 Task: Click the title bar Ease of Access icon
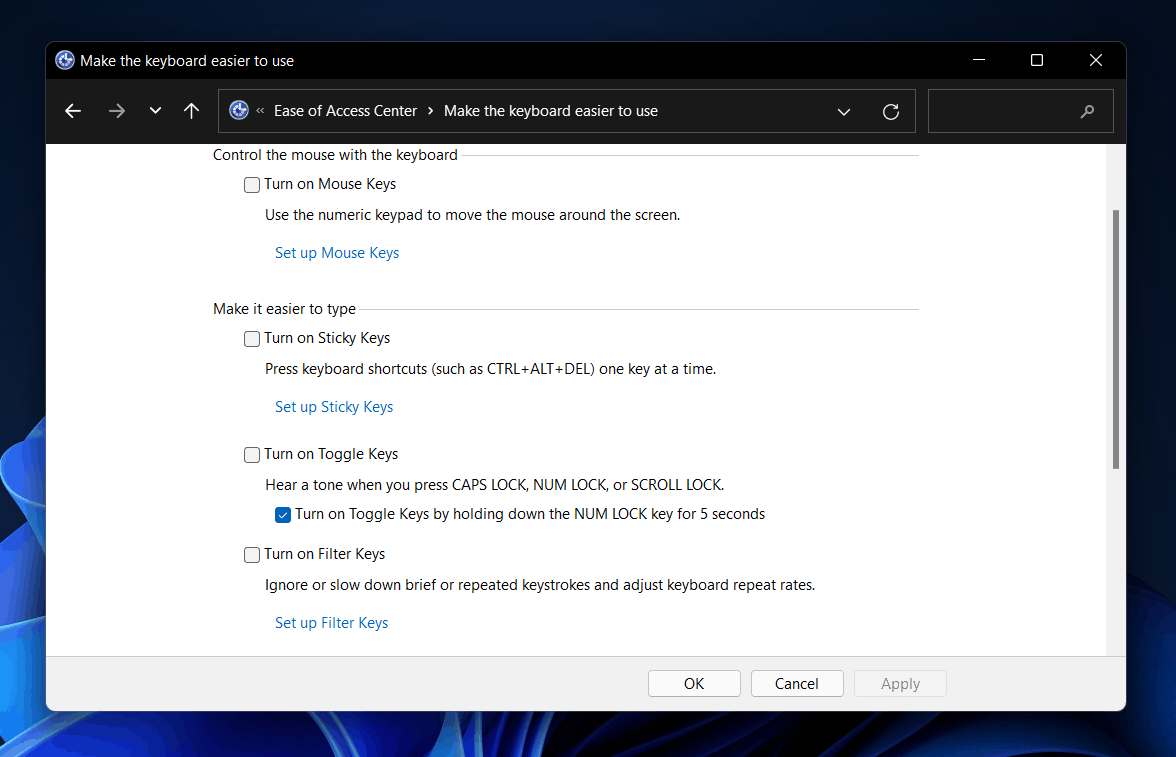(65, 60)
